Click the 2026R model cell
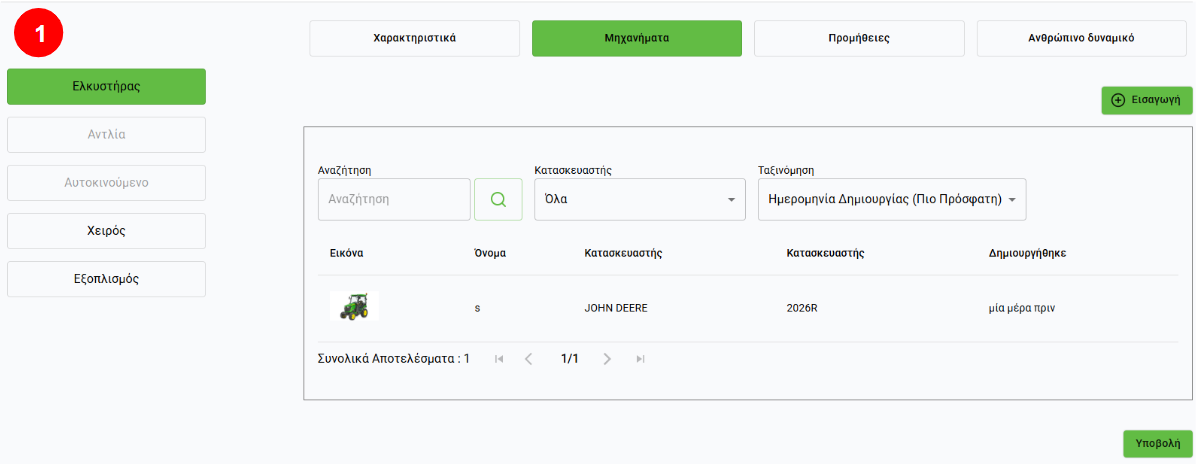 802,308
